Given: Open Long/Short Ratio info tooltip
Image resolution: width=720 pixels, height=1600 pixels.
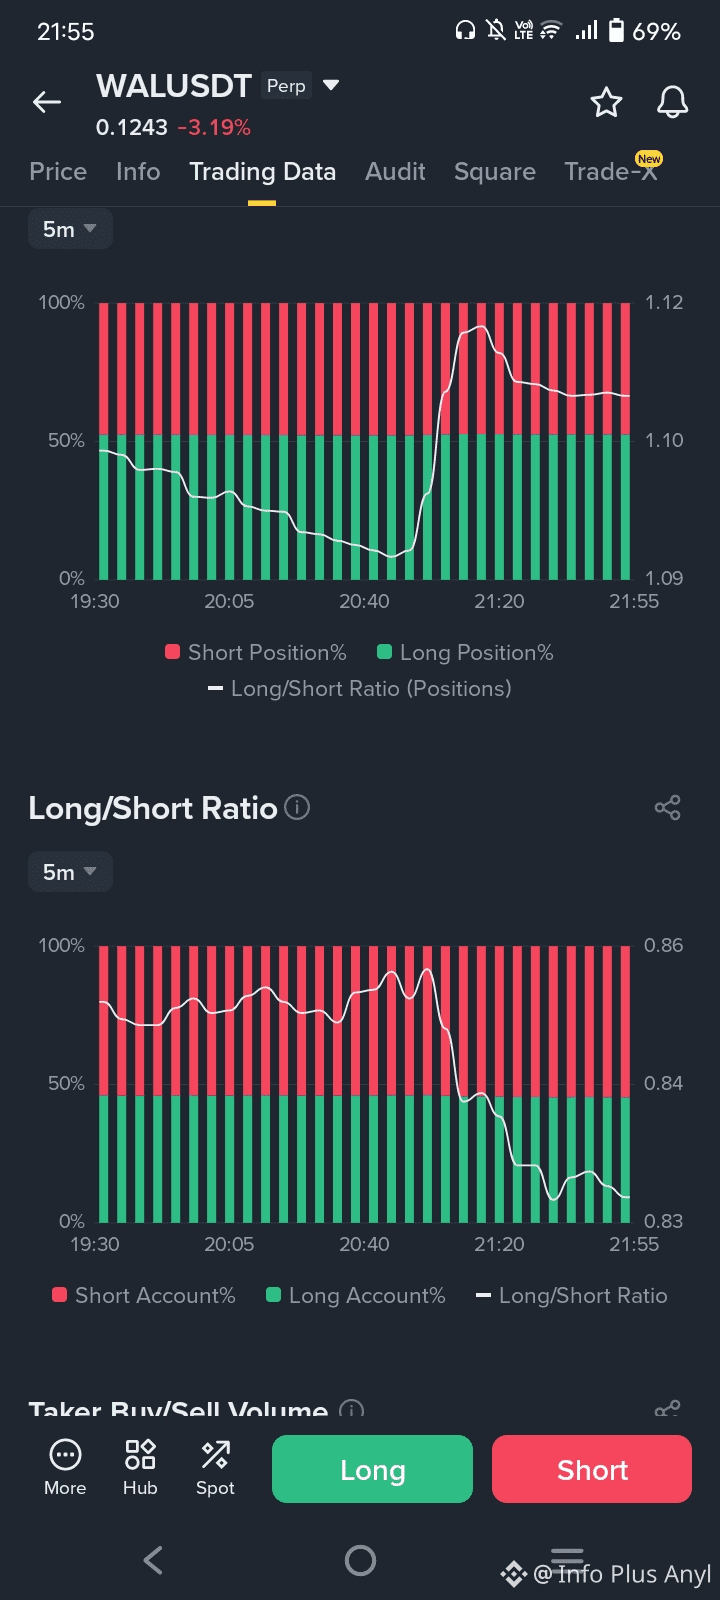Looking at the screenshot, I should pyautogui.click(x=297, y=807).
